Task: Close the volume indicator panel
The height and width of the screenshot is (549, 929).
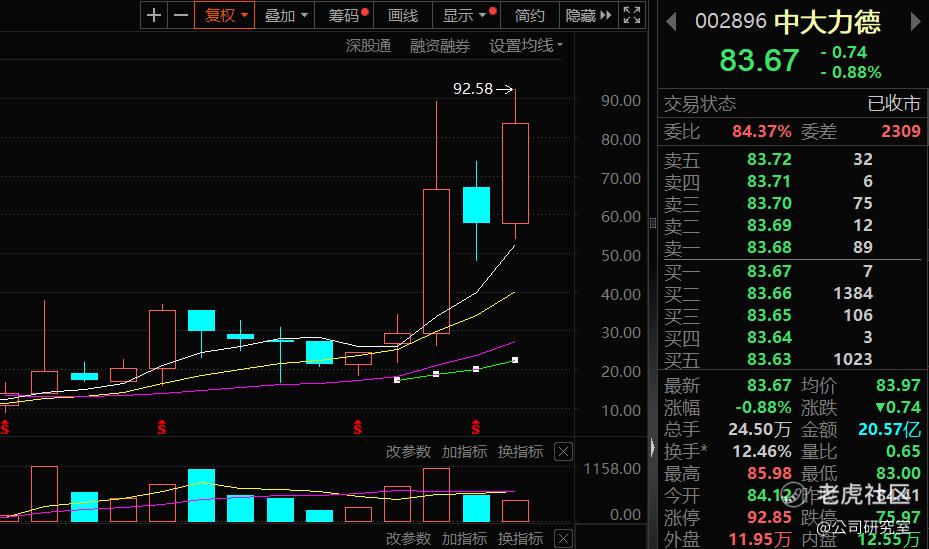Action: 563,452
